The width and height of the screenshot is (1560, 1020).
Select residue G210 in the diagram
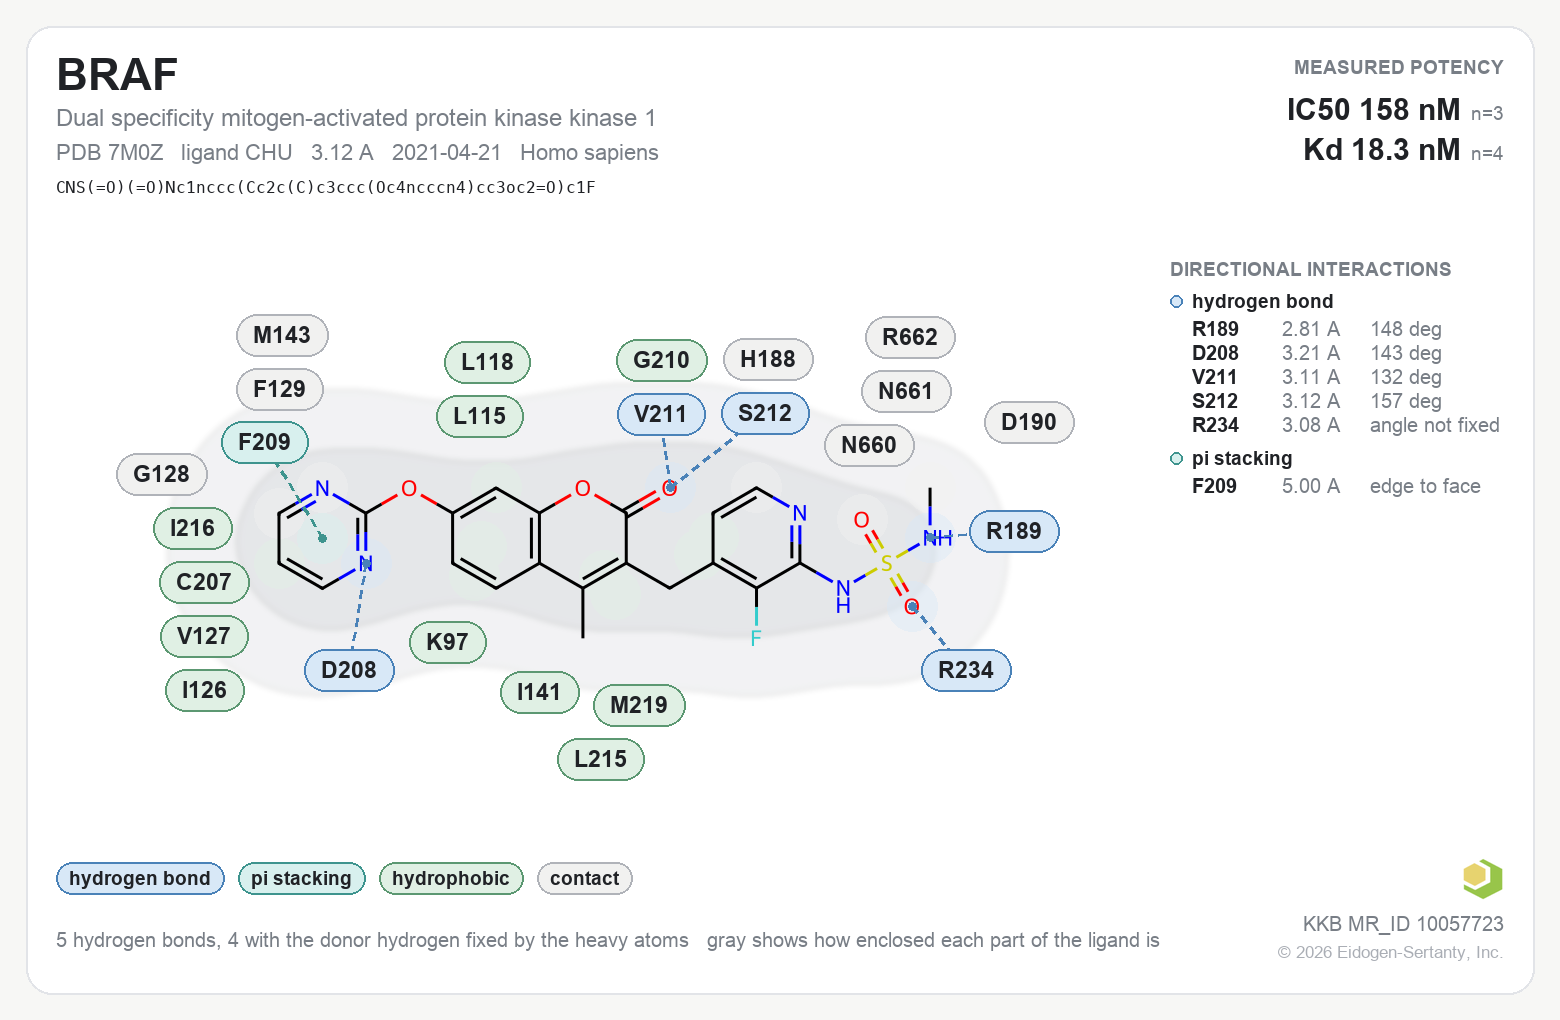pyautogui.click(x=662, y=360)
